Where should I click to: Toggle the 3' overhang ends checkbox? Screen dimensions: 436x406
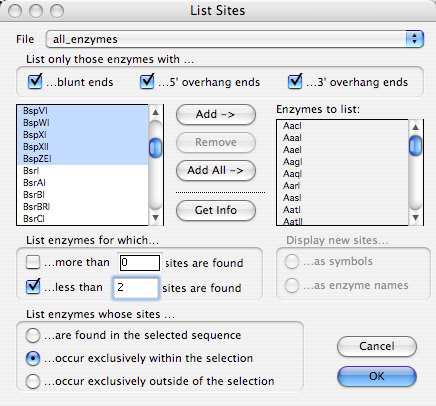tap(295, 81)
